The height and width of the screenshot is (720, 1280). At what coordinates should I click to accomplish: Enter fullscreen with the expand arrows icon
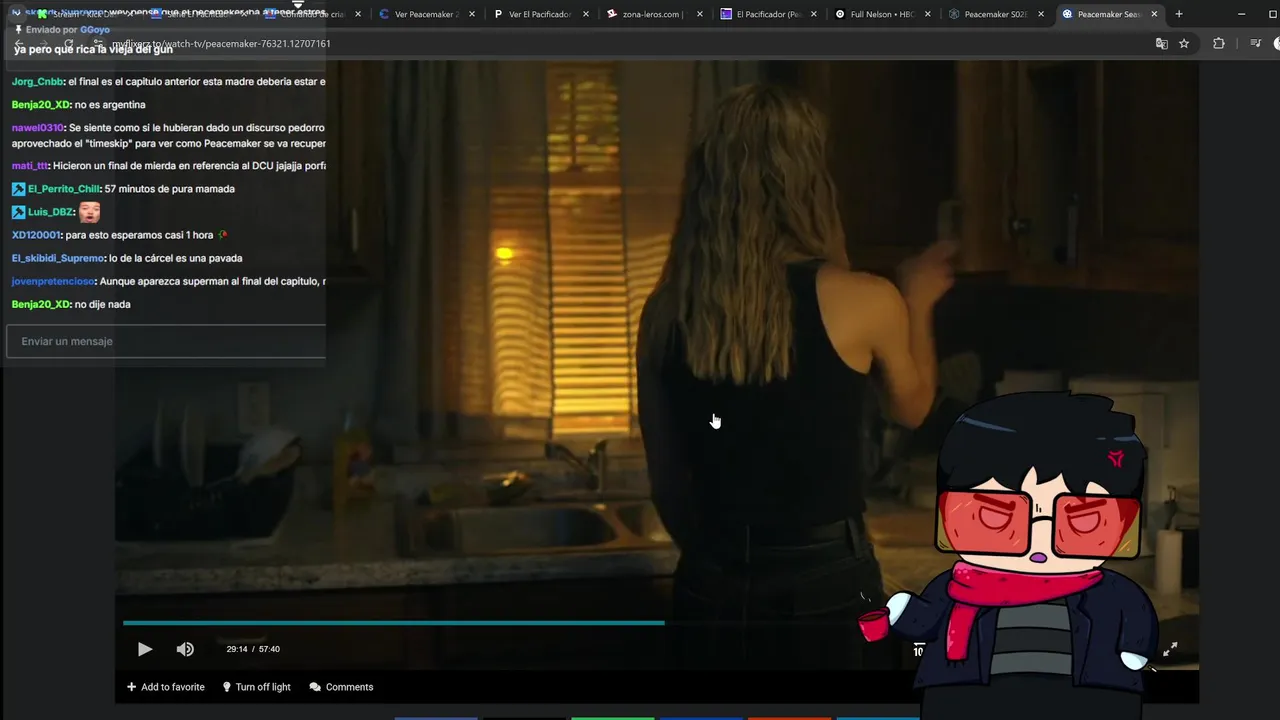[1170, 649]
